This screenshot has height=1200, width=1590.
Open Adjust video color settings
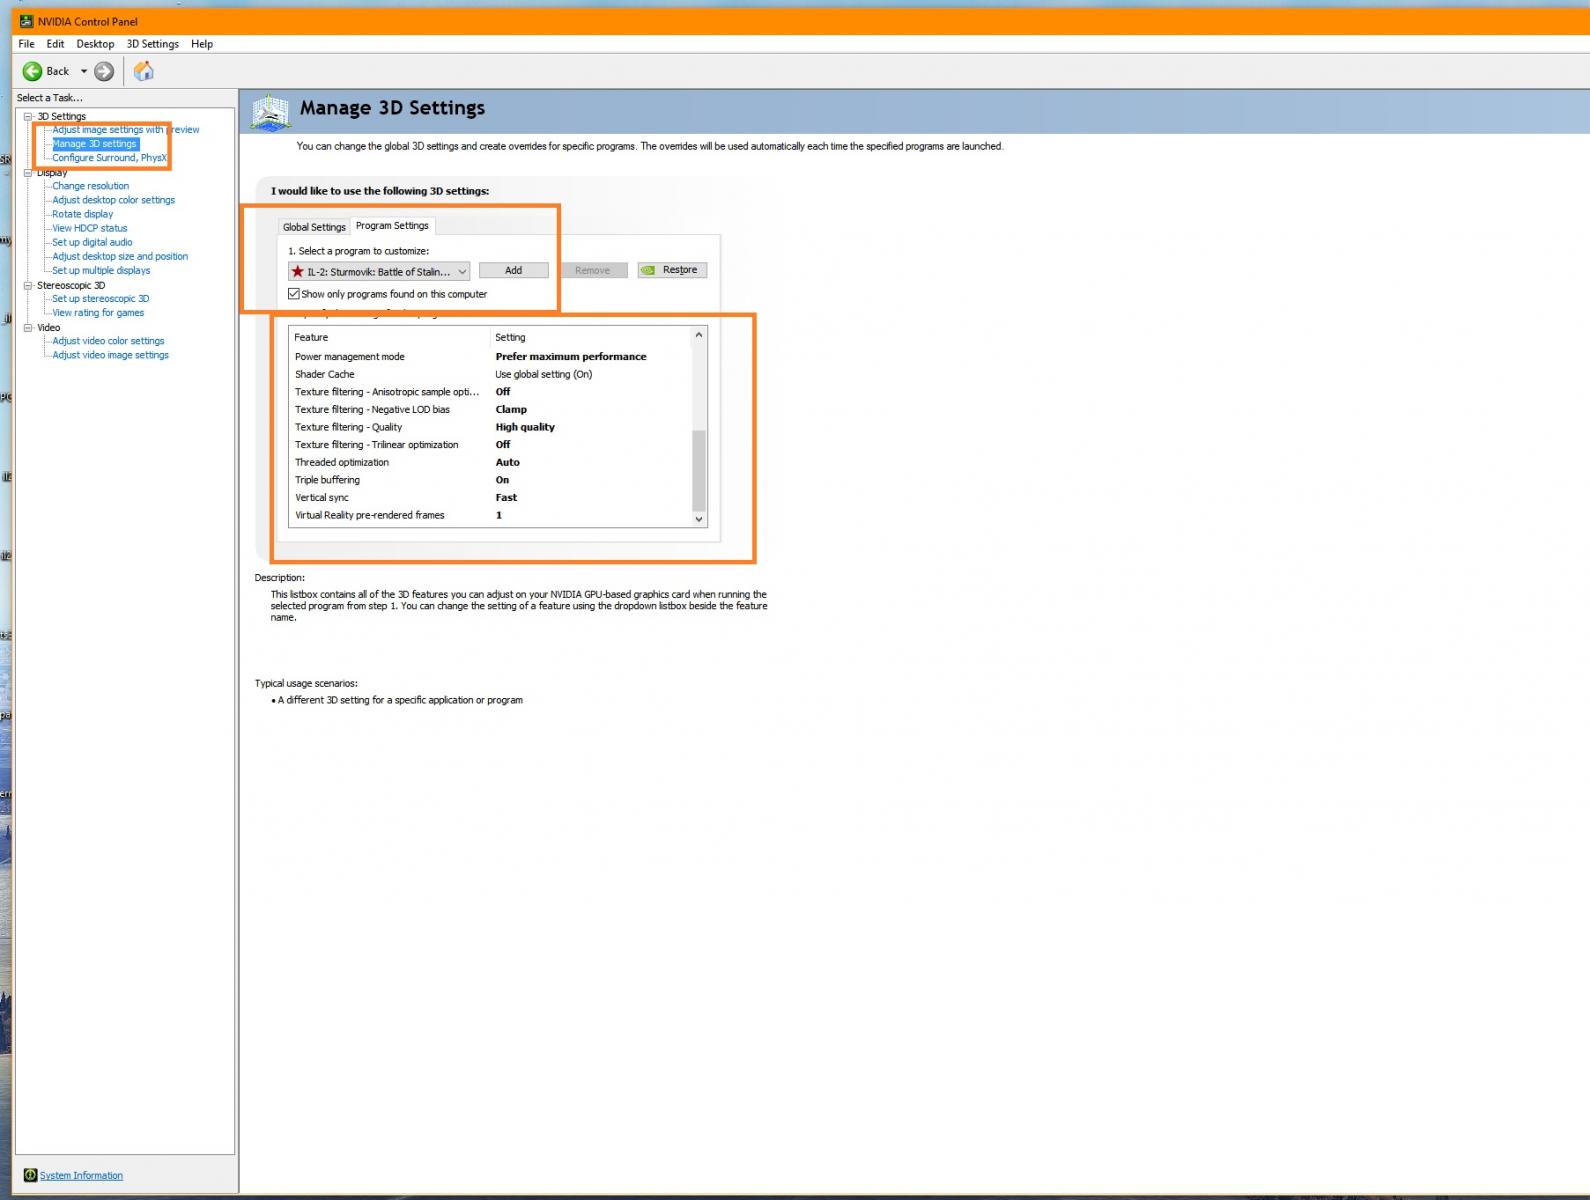108,341
